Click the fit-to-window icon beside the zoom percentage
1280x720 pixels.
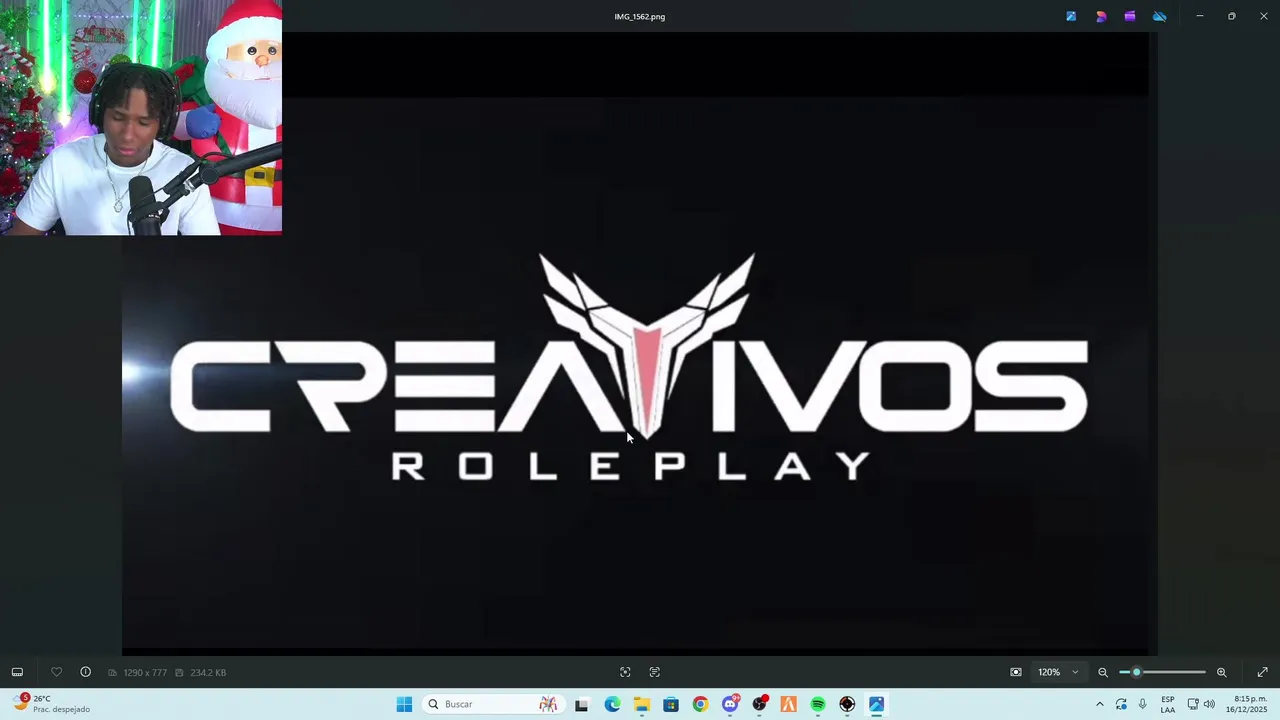pyautogui.click(x=1016, y=672)
